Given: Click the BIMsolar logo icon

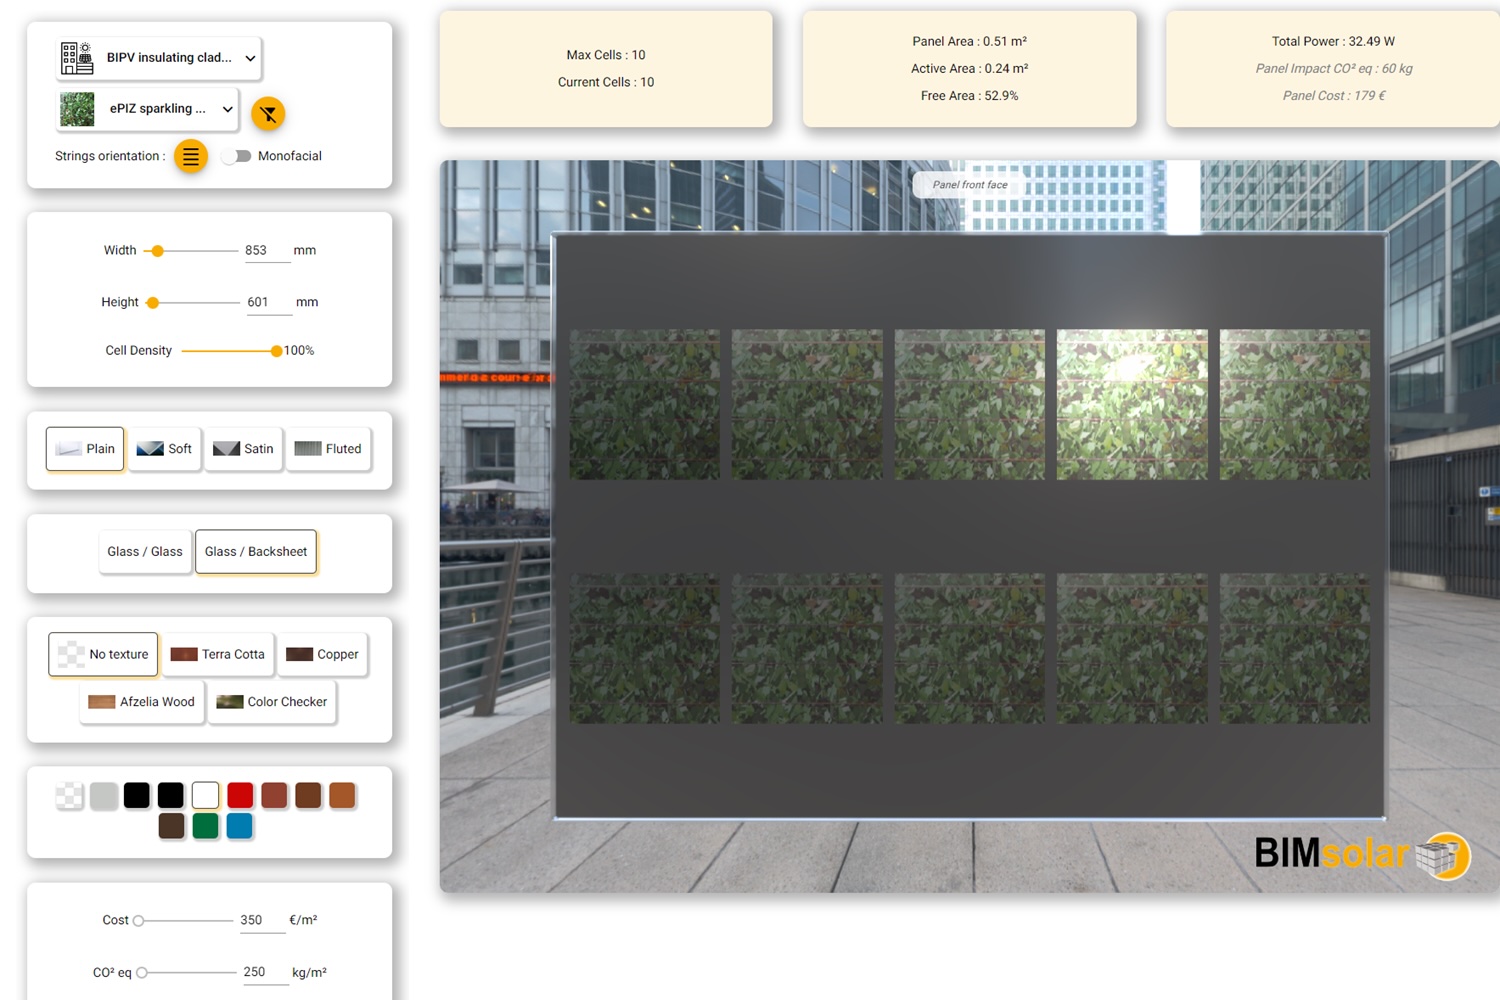Looking at the screenshot, I should 1441,856.
